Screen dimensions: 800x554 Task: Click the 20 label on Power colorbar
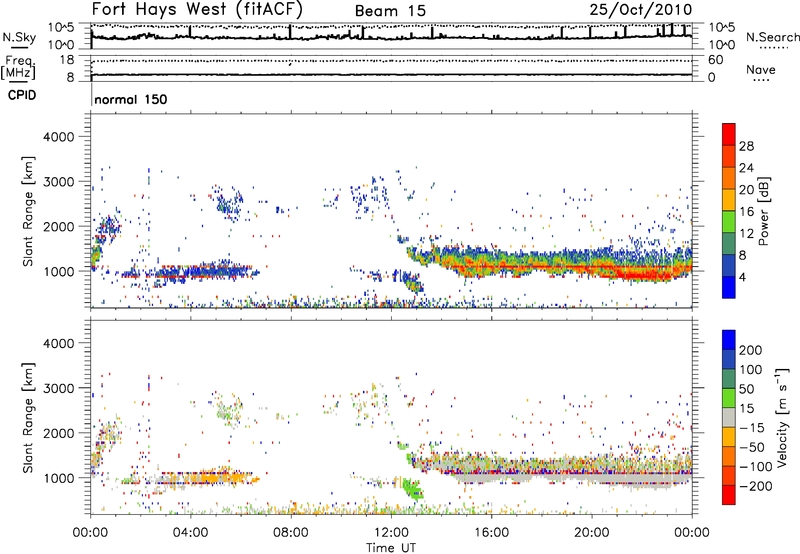point(746,190)
